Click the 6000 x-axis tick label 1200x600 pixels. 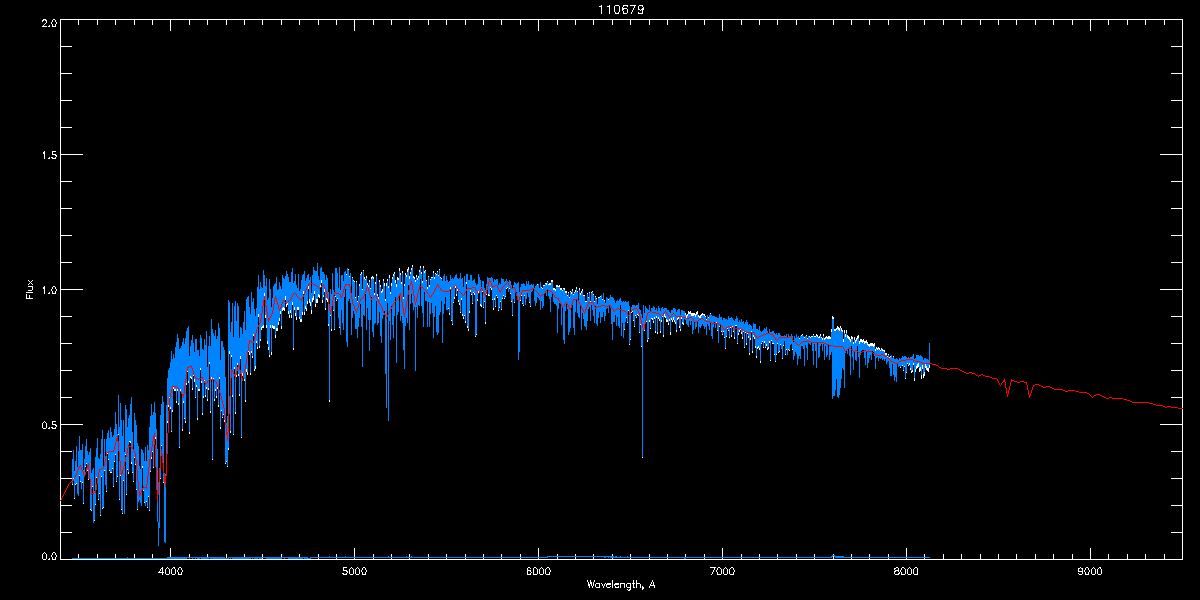click(538, 571)
